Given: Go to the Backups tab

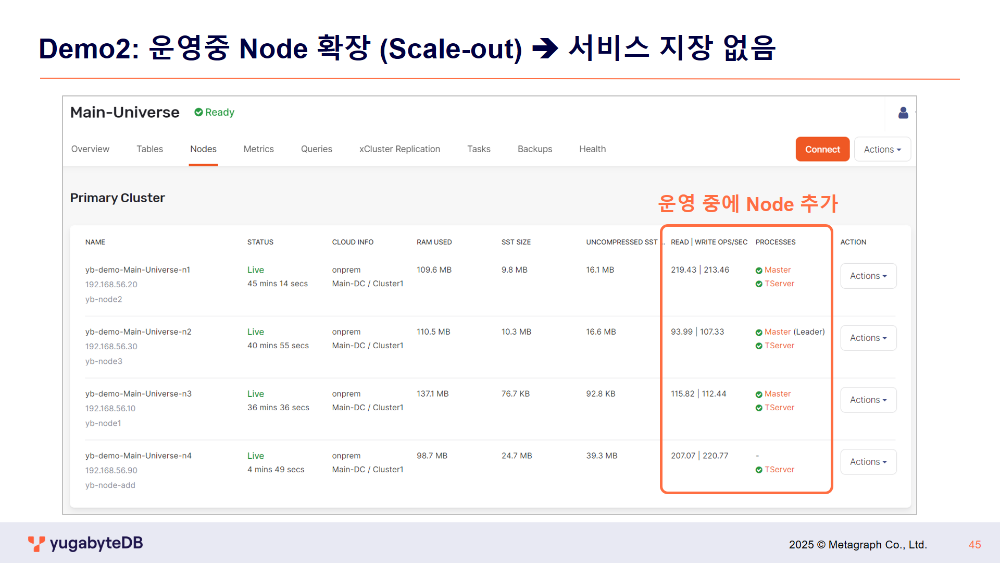Looking at the screenshot, I should click(x=535, y=149).
